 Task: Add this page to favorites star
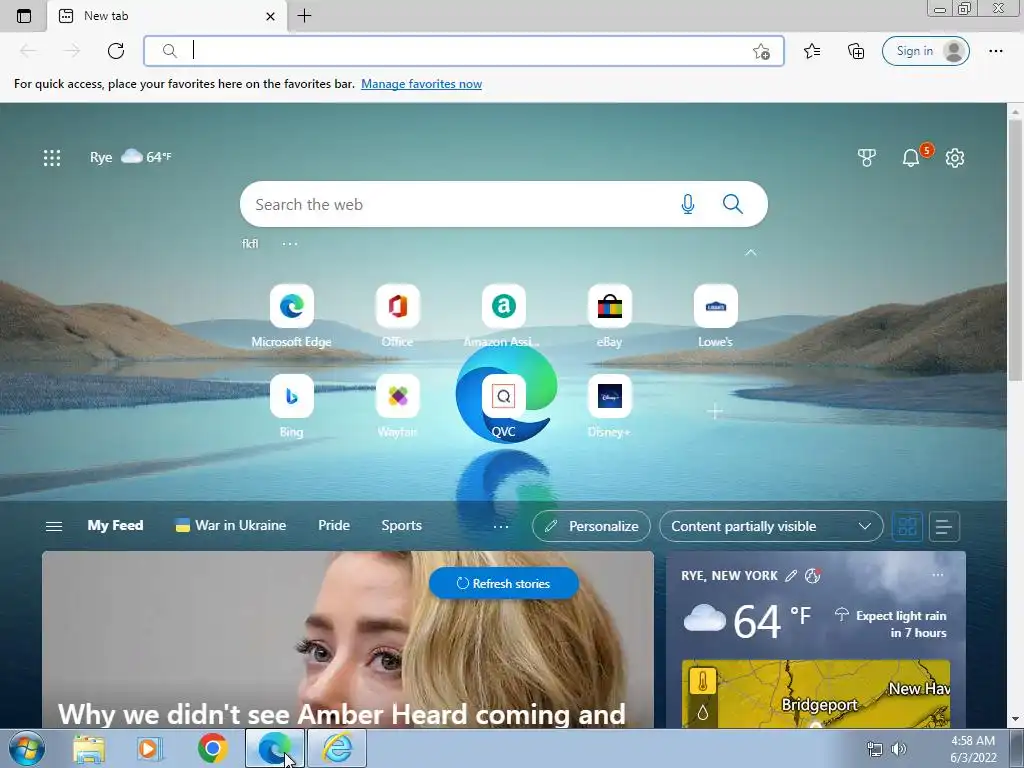pos(761,52)
